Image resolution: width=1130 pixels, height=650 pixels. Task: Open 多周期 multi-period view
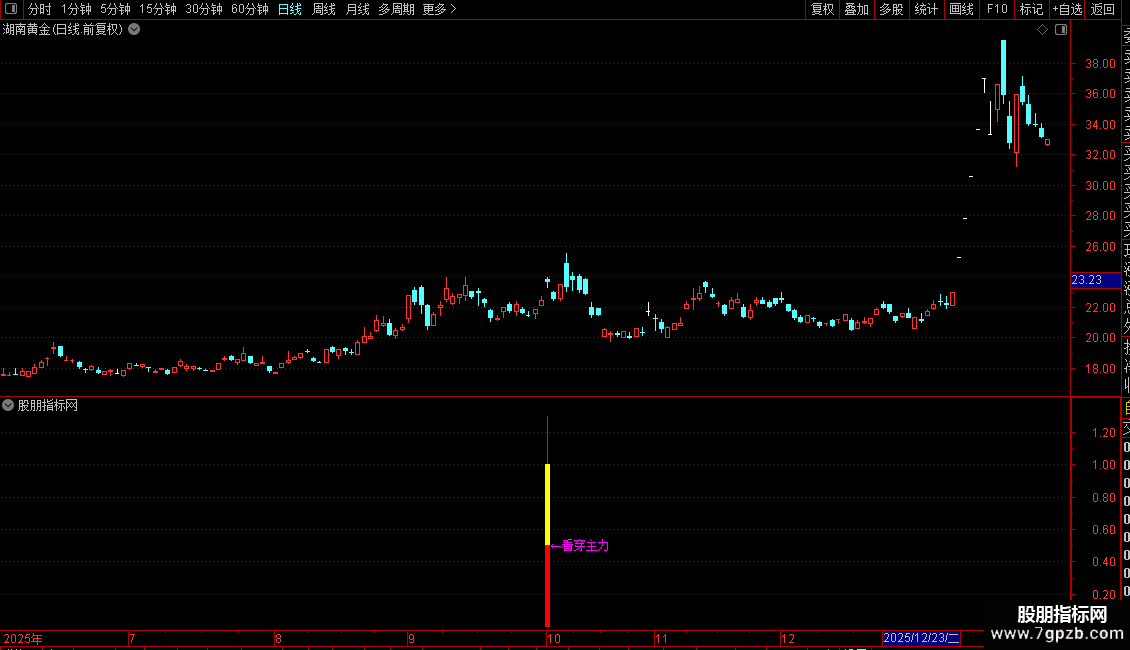[396, 9]
